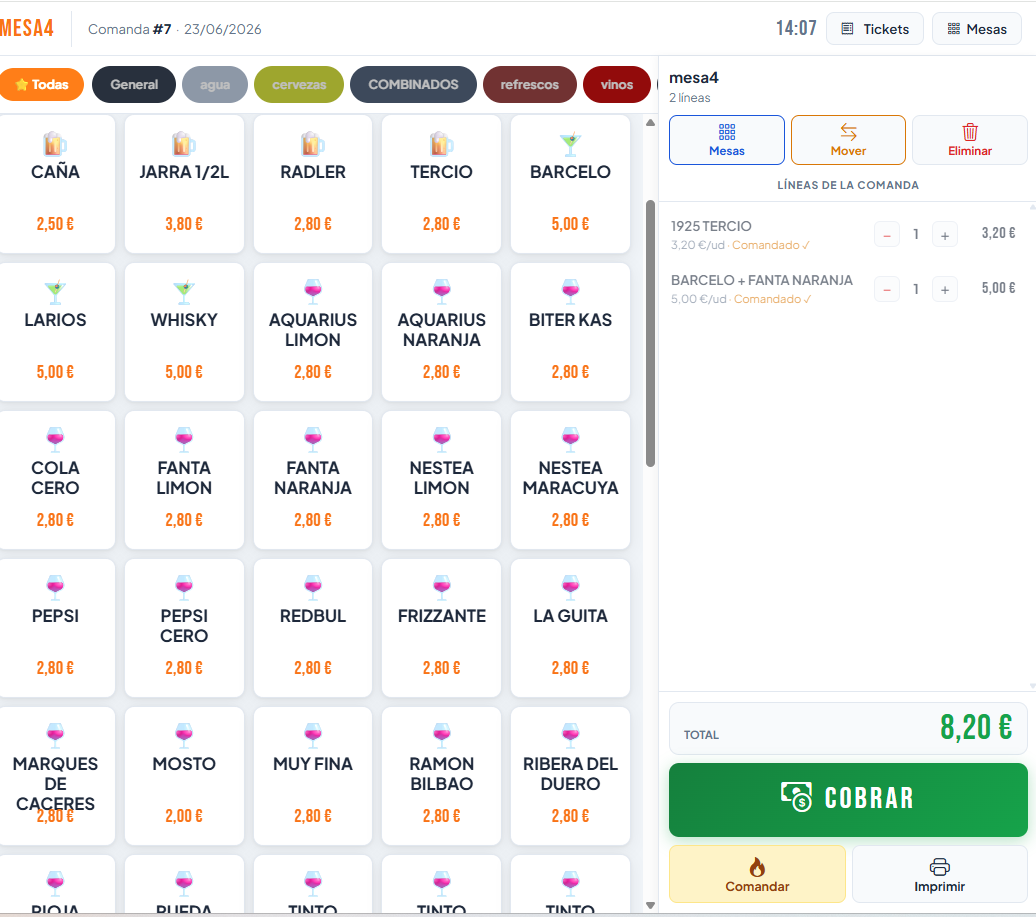Image resolution: width=1036 pixels, height=917 pixels.
Task: Switch to the cervezas category
Action: pyautogui.click(x=299, y=85)
